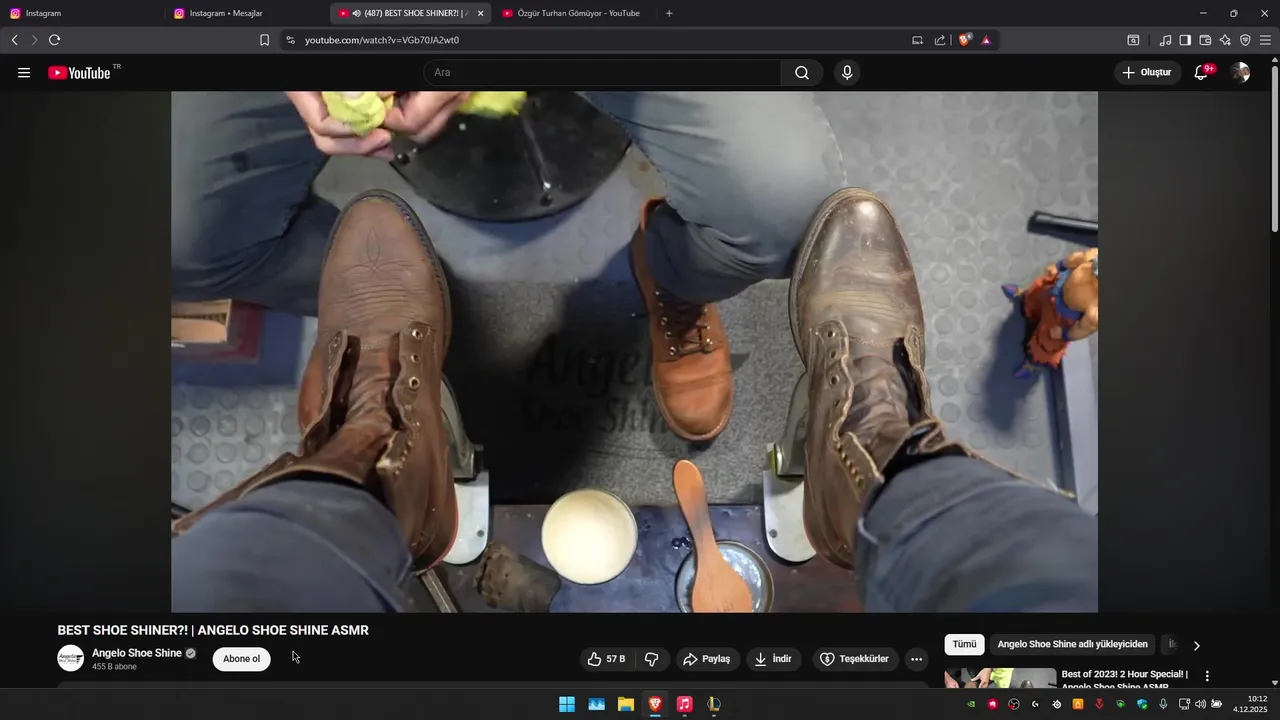Screen dimensions: 1280x720
Task: Close the BEST SHOE SHINER tab
Action: click(480, 13)
